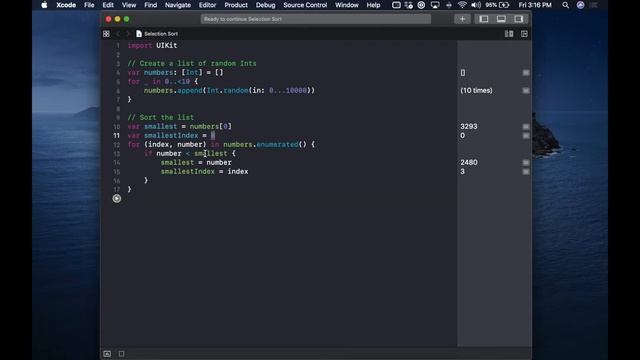Run the playground with the play button
This screenshot has height=360, width=640.
point(117,198)
